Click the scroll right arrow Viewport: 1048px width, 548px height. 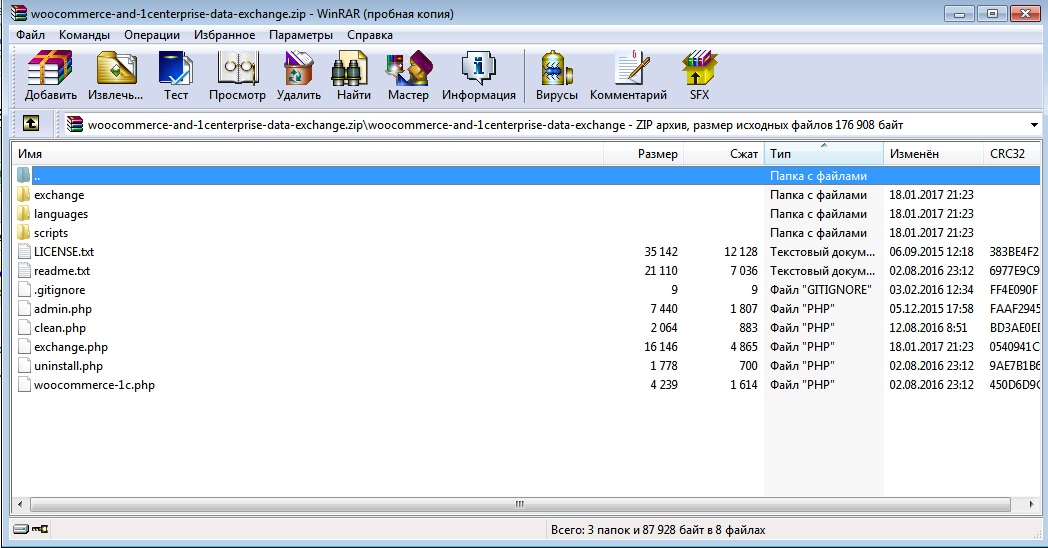[1031, 504]
